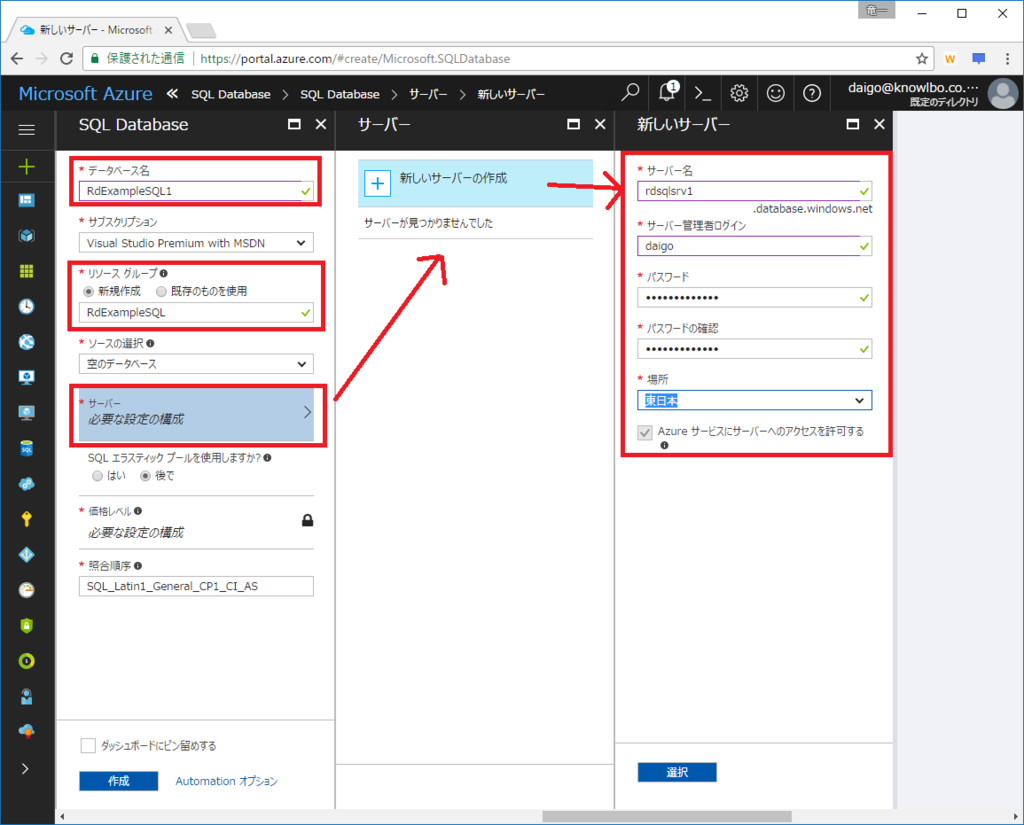Open the Recent clock sidebar icon
This screenshot has height=825, width=1024.
[x=27, y=306]
